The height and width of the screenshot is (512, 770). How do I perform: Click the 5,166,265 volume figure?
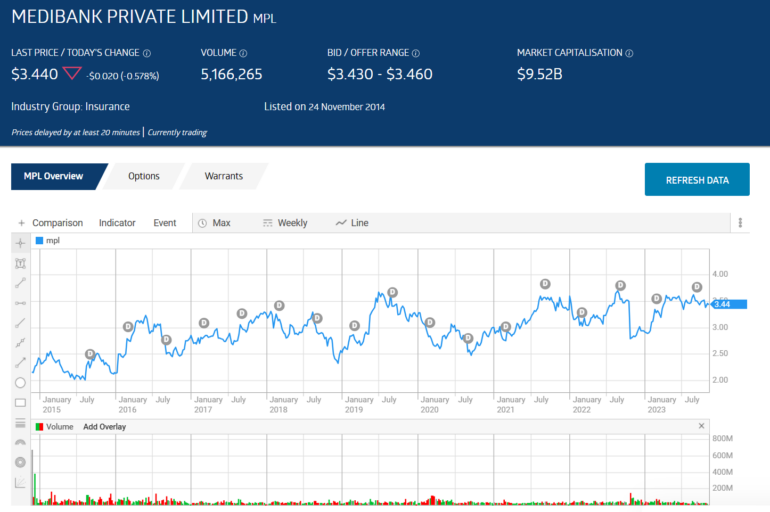click(231, 74)
